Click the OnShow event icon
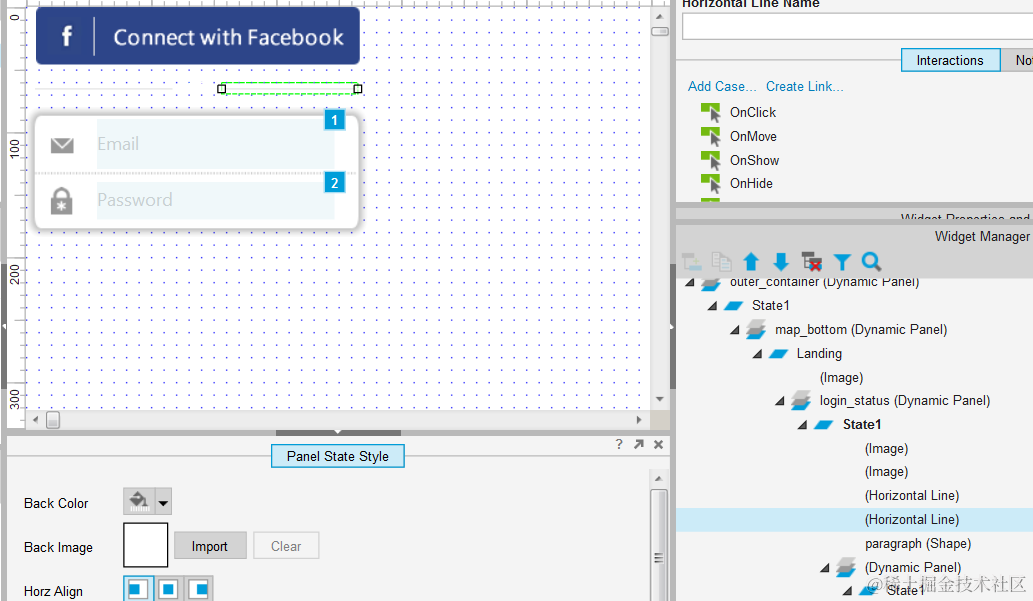This screenshot has height=601, width=1033. pyautogui.click(x=711, y=160)
